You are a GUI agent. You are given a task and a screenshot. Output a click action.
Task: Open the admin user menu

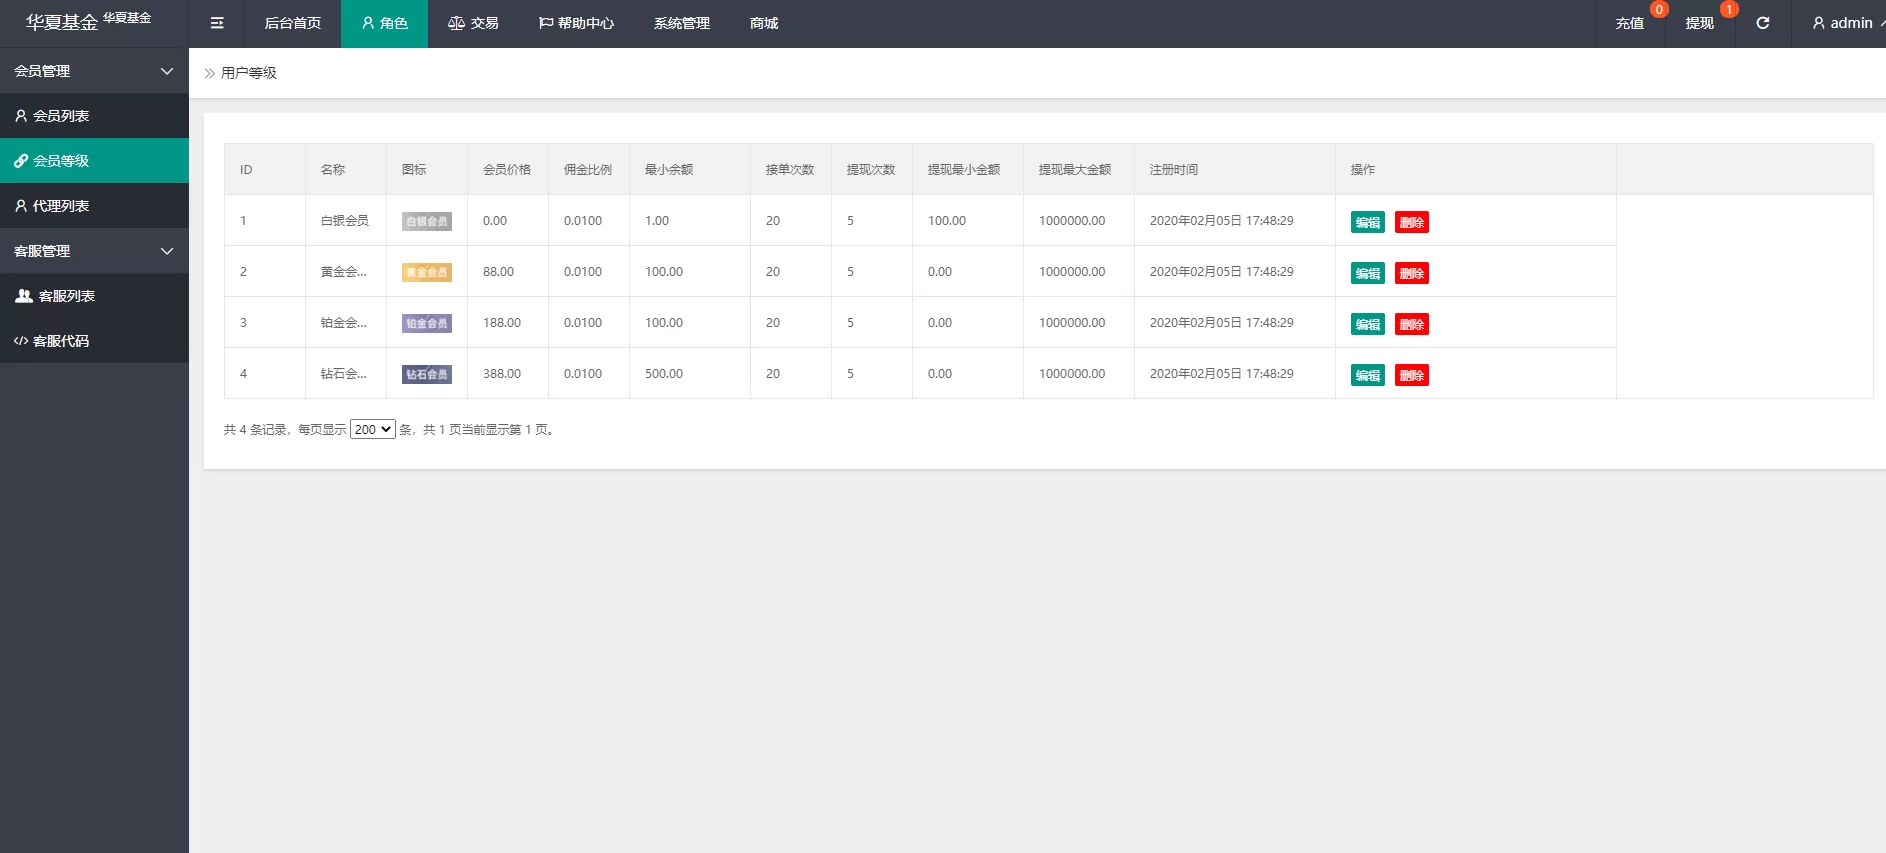pyautogui.click(x=1843, y=23)
